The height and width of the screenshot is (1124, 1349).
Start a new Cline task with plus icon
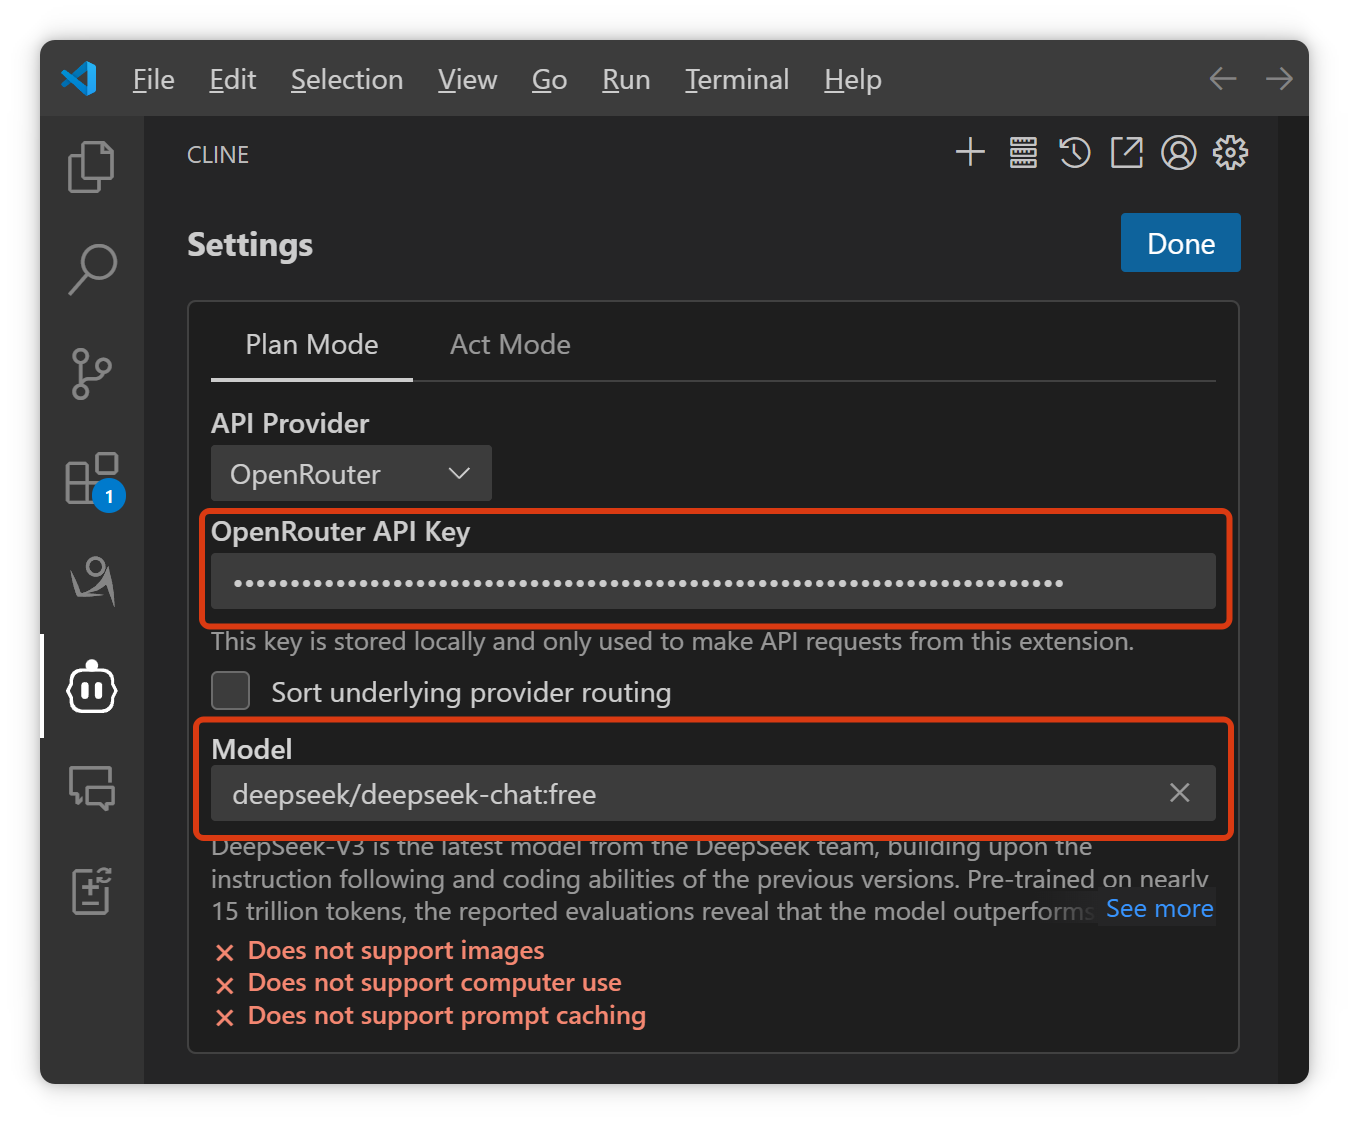click(x=970, y=153)
